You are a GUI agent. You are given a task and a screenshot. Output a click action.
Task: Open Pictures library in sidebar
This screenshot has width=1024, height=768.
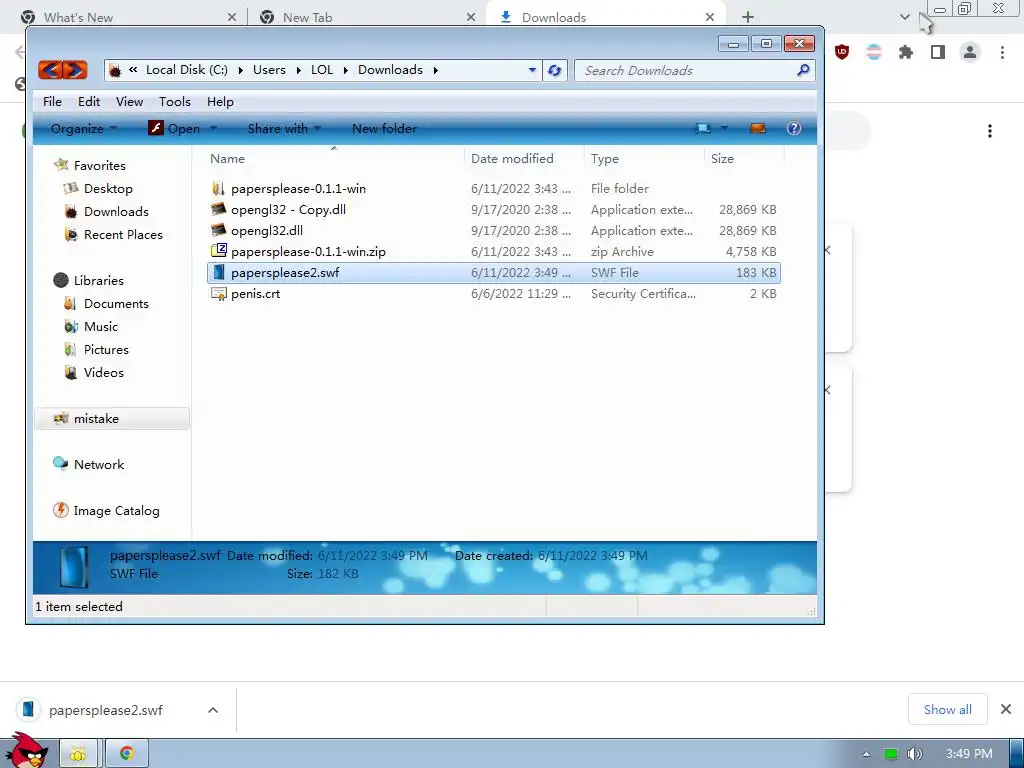point(106,349)
